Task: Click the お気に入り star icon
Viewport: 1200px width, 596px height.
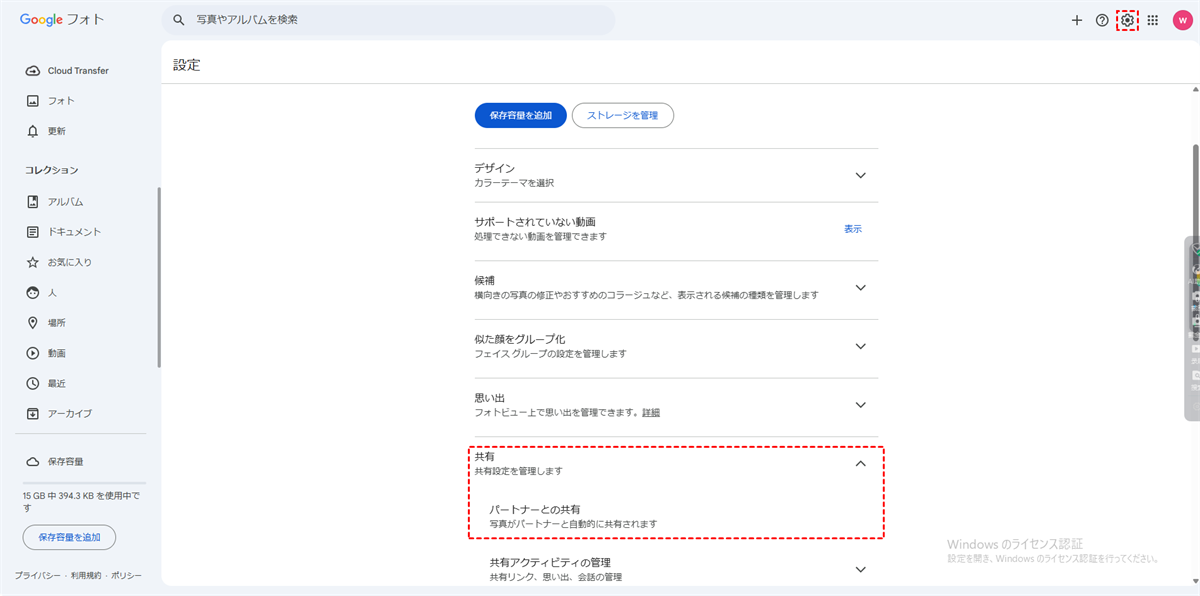Action: coord(32,262)
